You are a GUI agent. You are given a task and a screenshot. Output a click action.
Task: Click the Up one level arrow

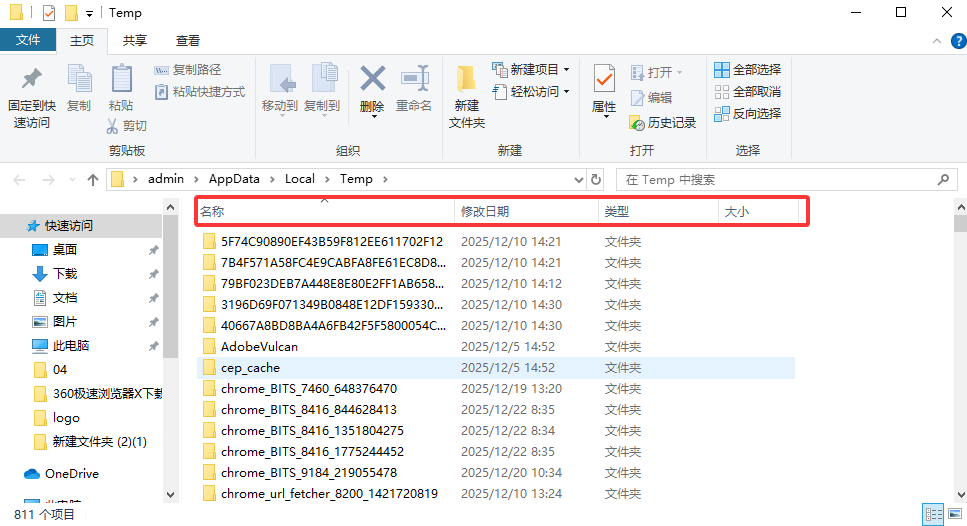[x=93, y=179]
